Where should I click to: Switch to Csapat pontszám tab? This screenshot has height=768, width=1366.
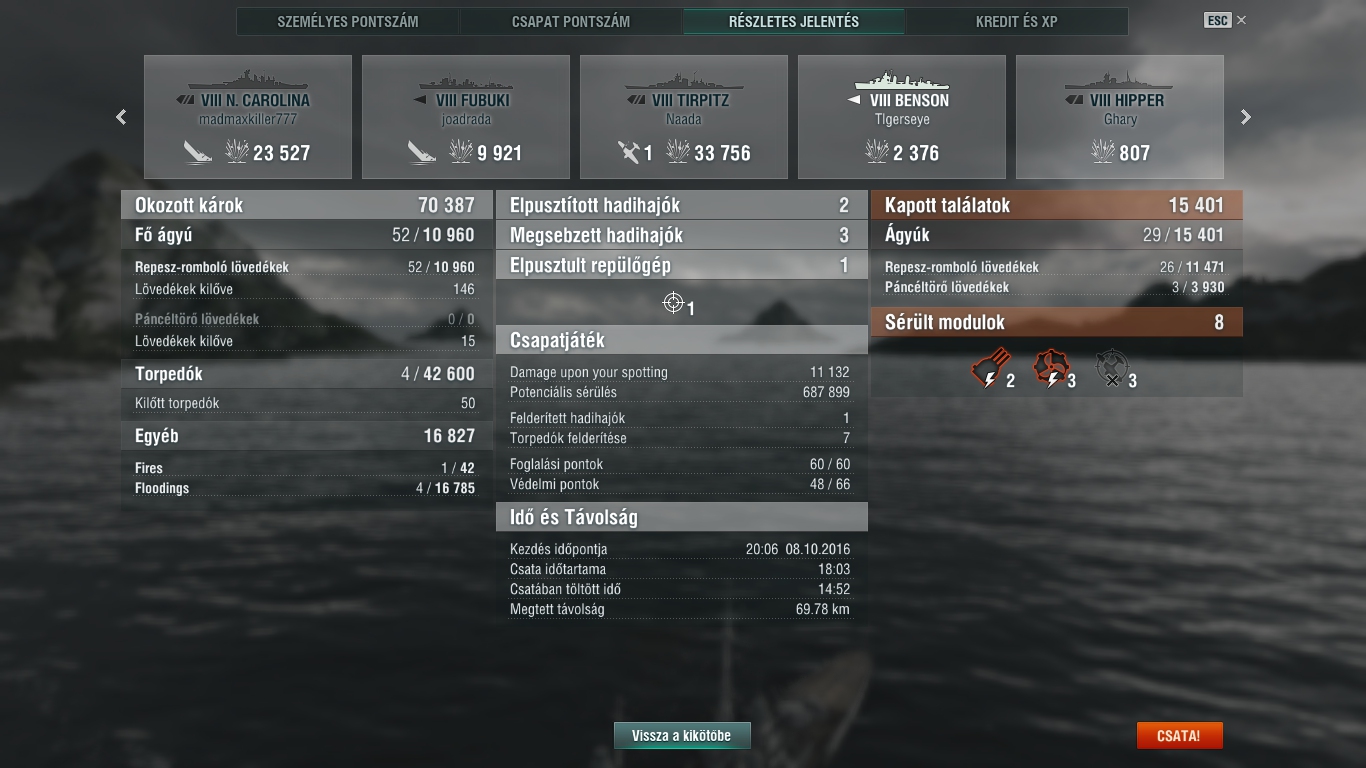coord(571,21)
